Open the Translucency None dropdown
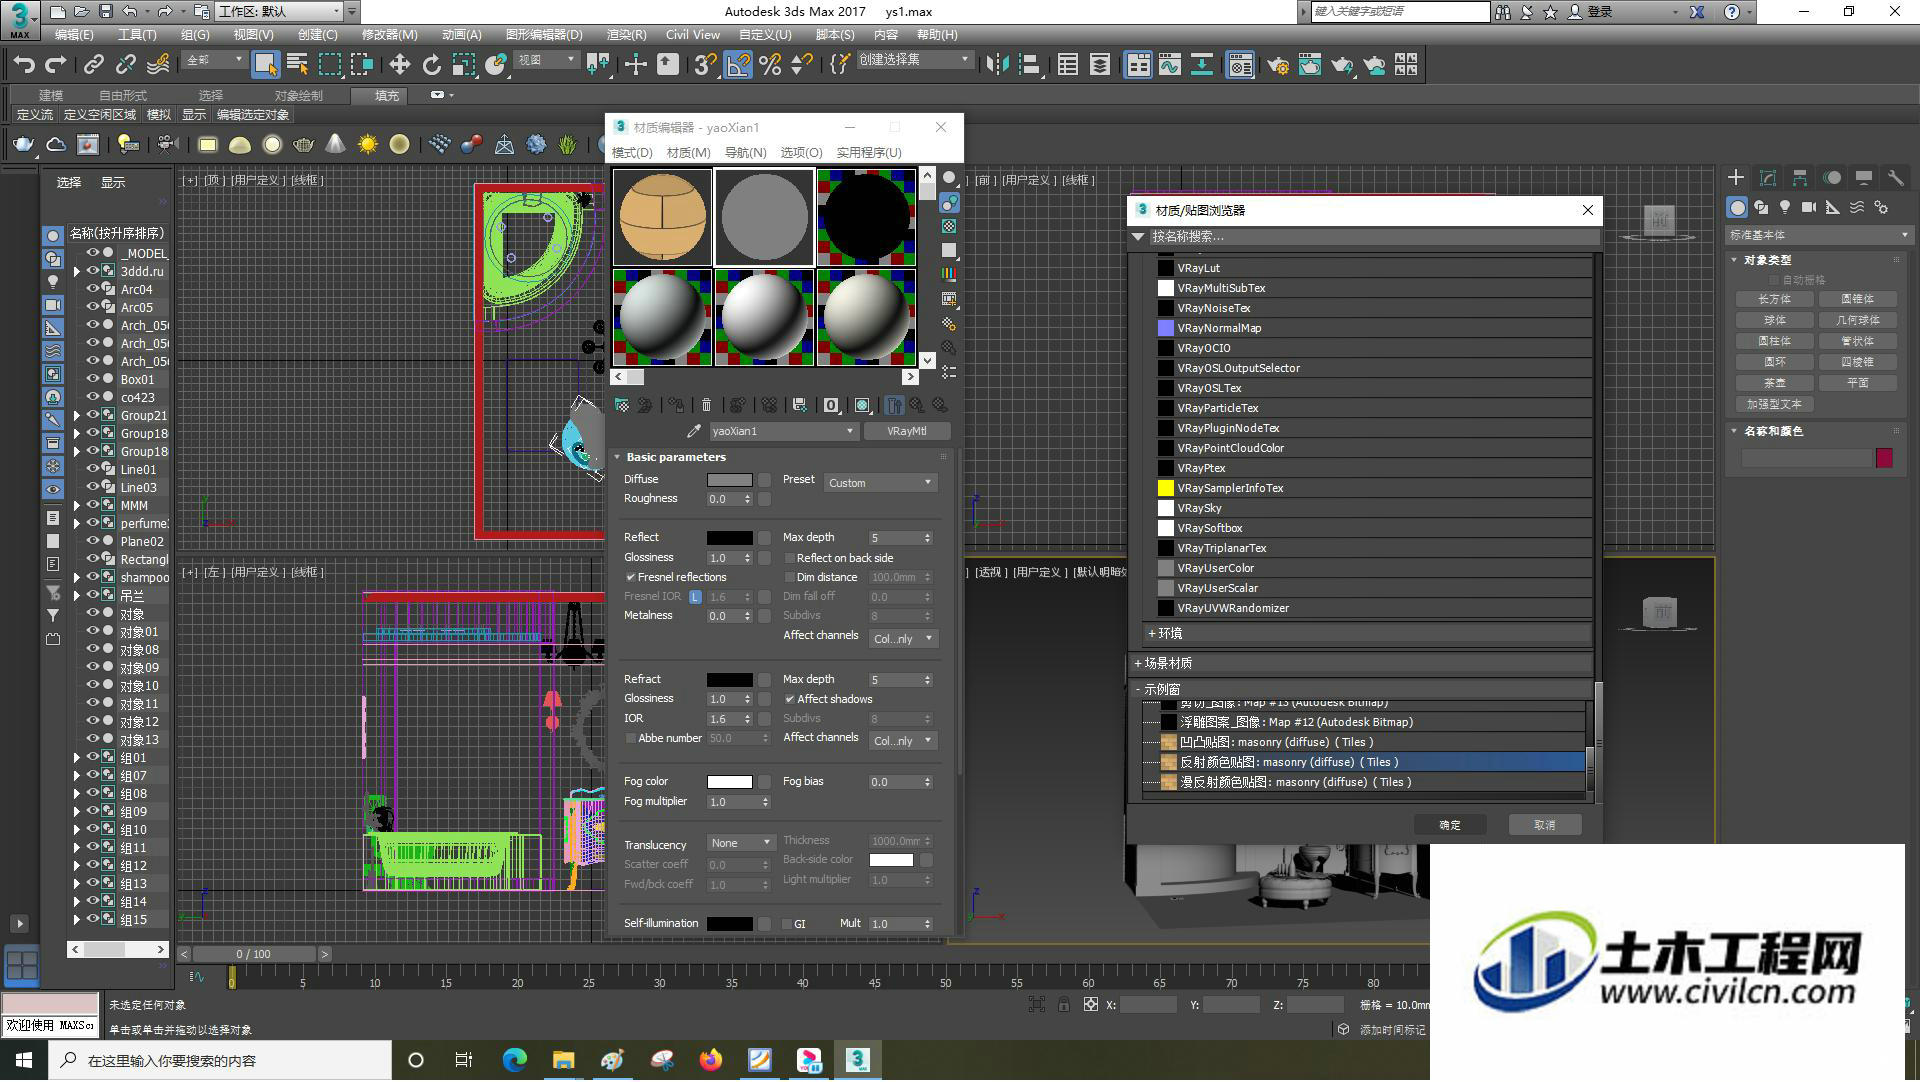Viewport: 1920px width, 1082px height. [740, 843]
